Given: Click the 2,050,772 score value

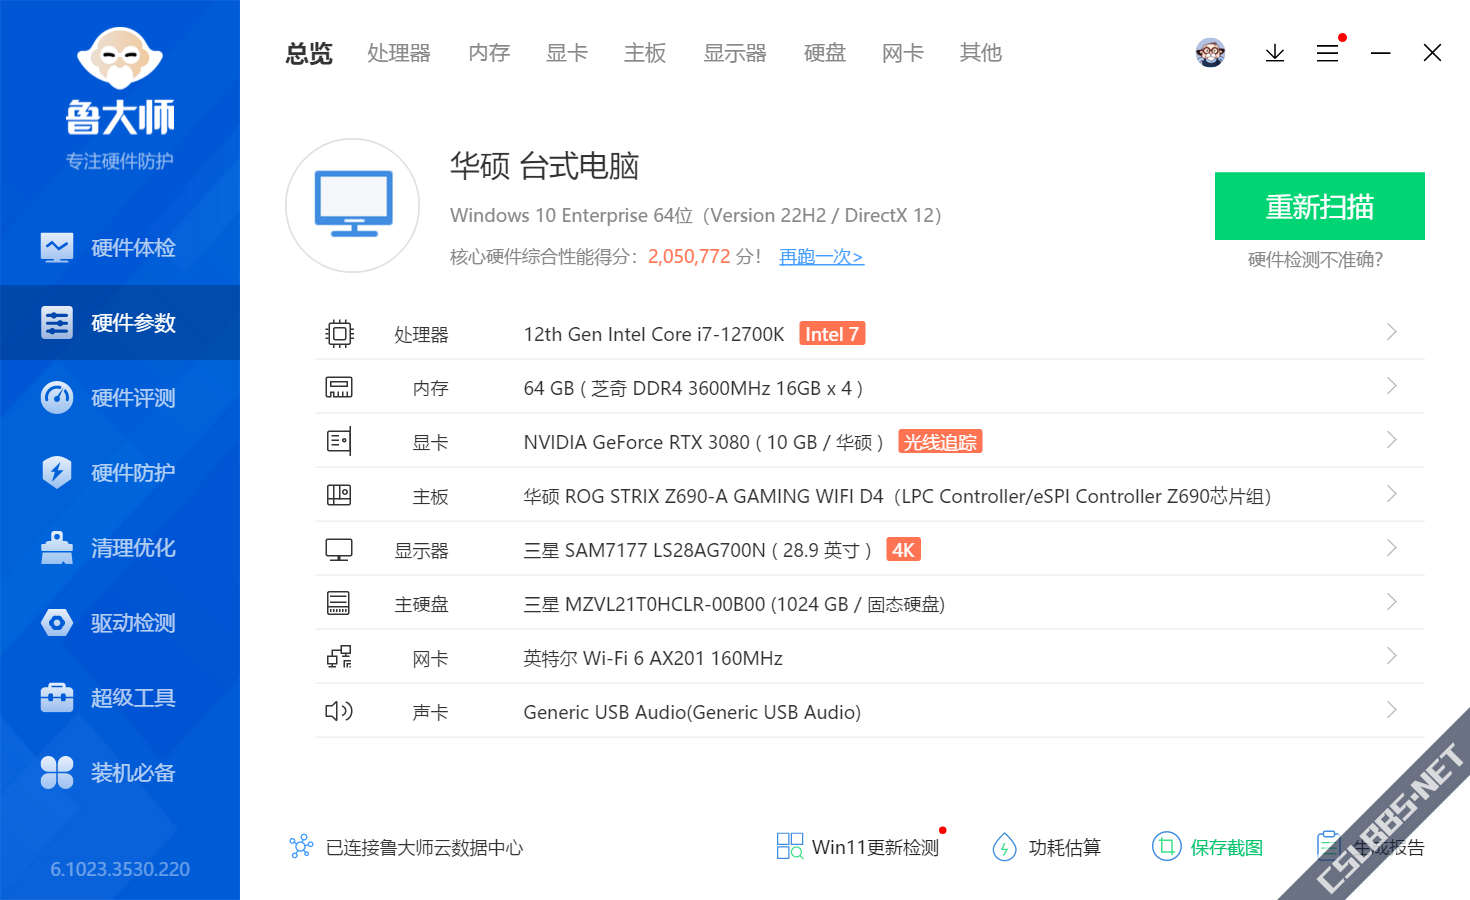Looking at the screenshot, I should pos(689,257).
